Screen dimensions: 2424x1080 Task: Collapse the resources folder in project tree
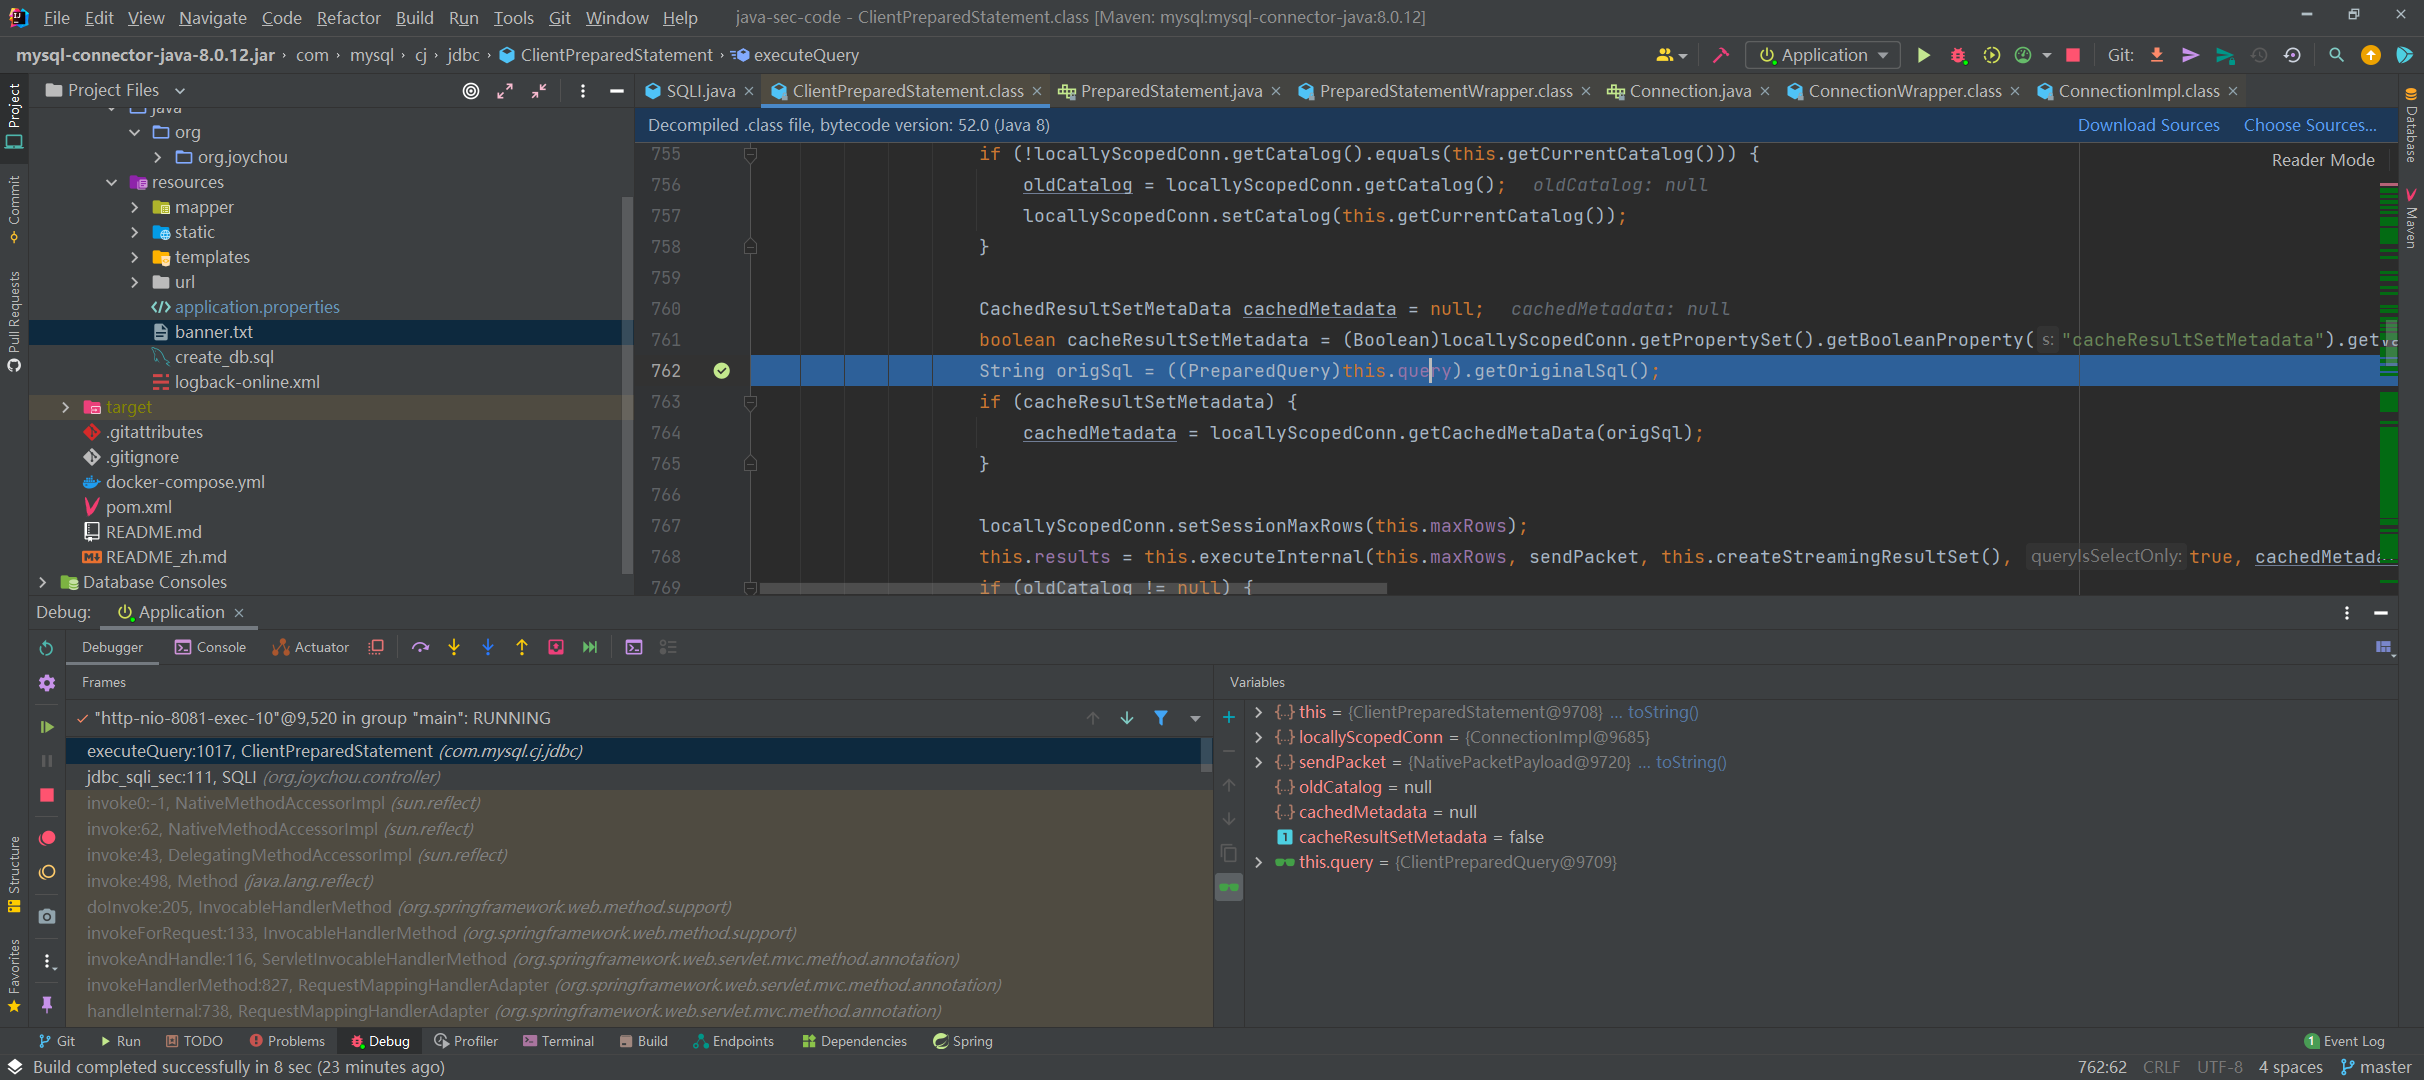112,182
